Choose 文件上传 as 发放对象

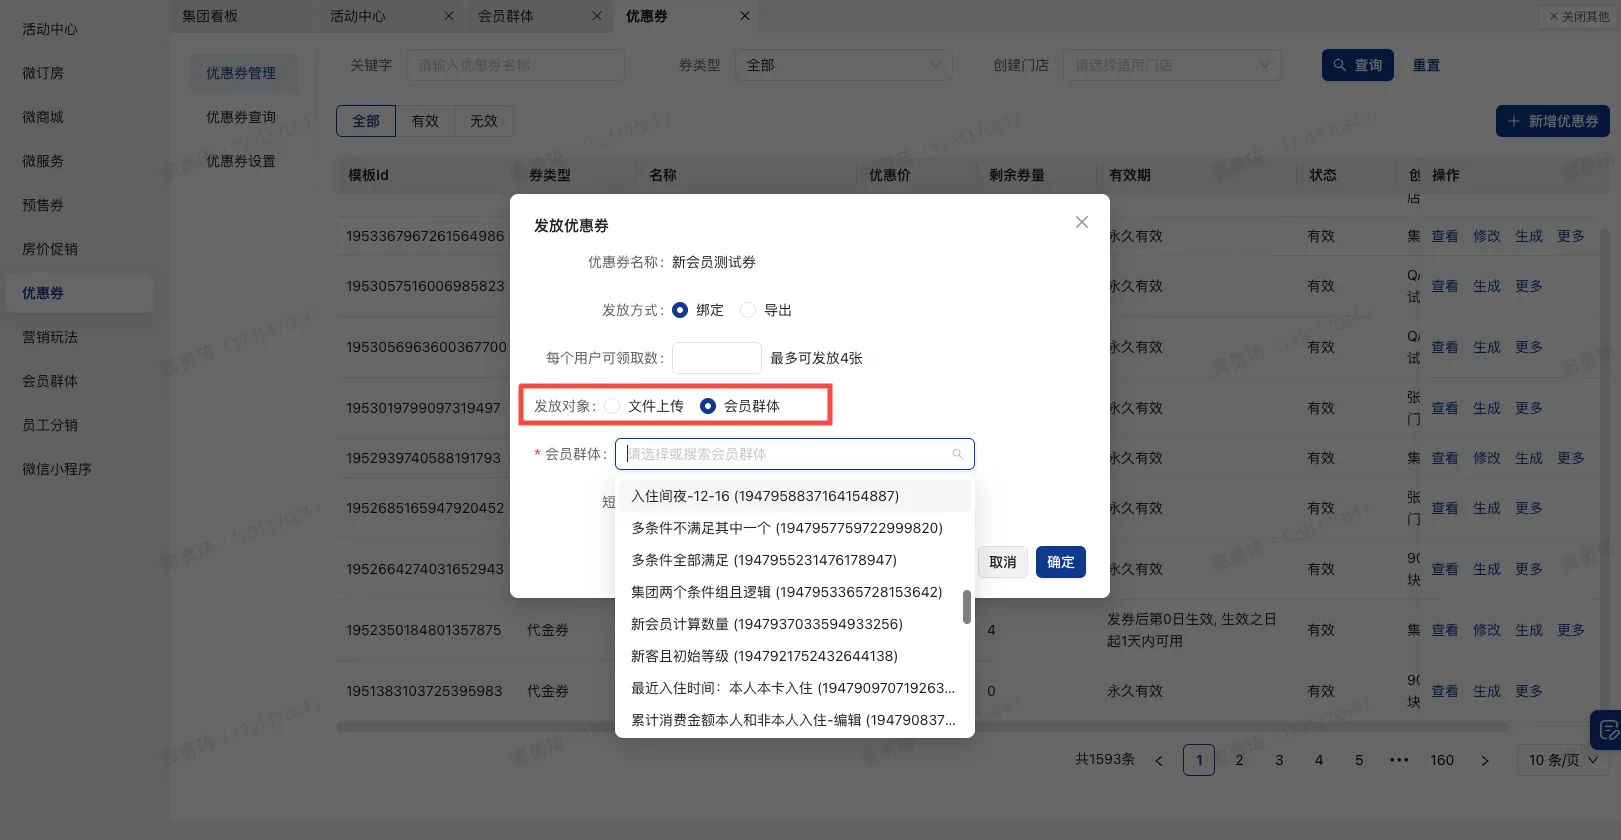tap(612, 406)
